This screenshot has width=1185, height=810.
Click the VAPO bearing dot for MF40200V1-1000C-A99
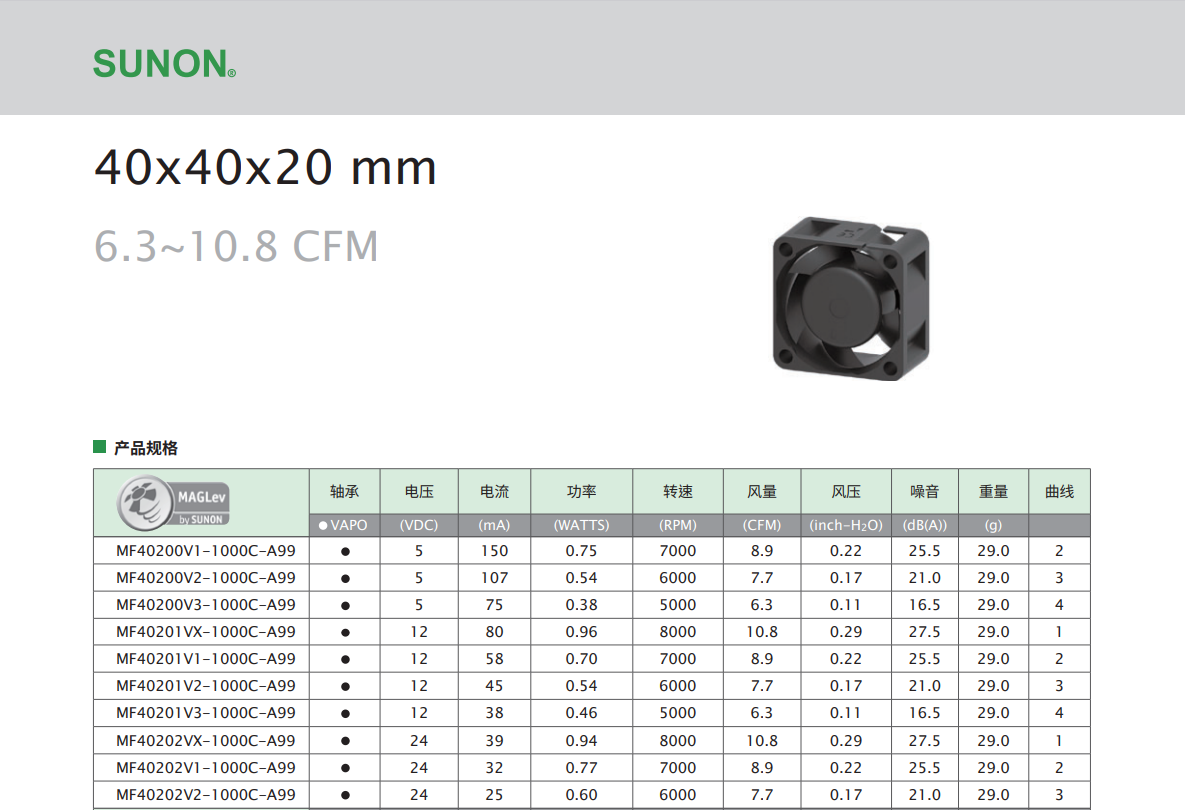click(x=345, y=552)
